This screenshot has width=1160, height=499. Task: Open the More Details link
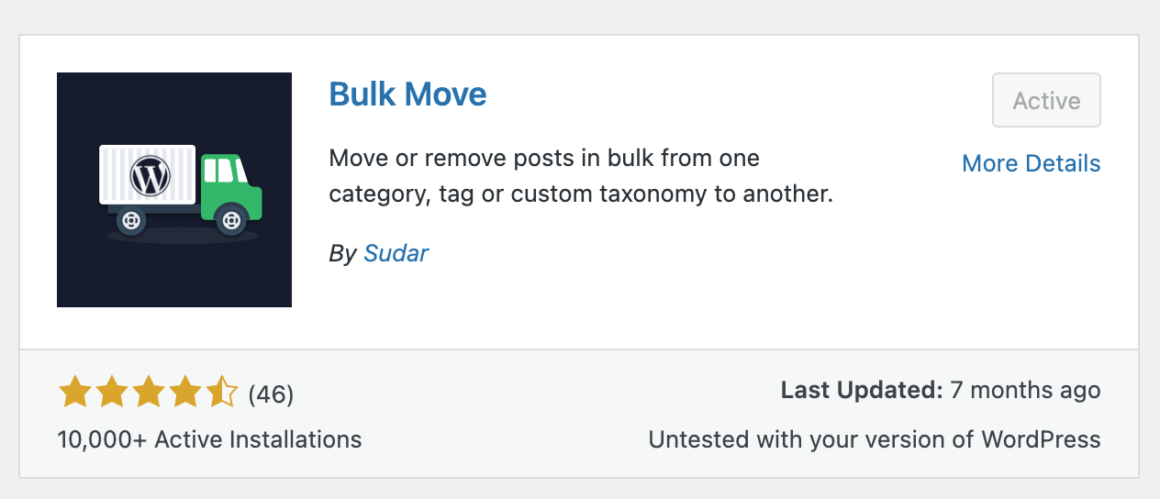(x=1030, y=163)
